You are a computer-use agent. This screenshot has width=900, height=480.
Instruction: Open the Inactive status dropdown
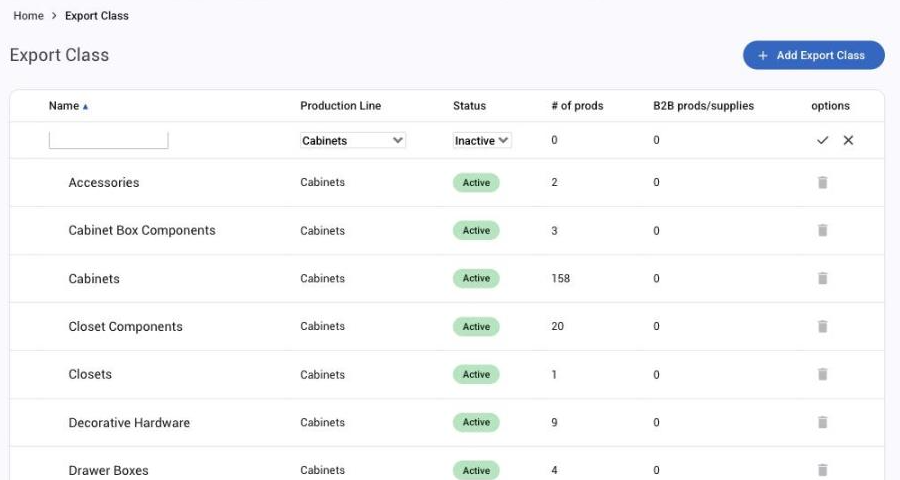(482, 140)
